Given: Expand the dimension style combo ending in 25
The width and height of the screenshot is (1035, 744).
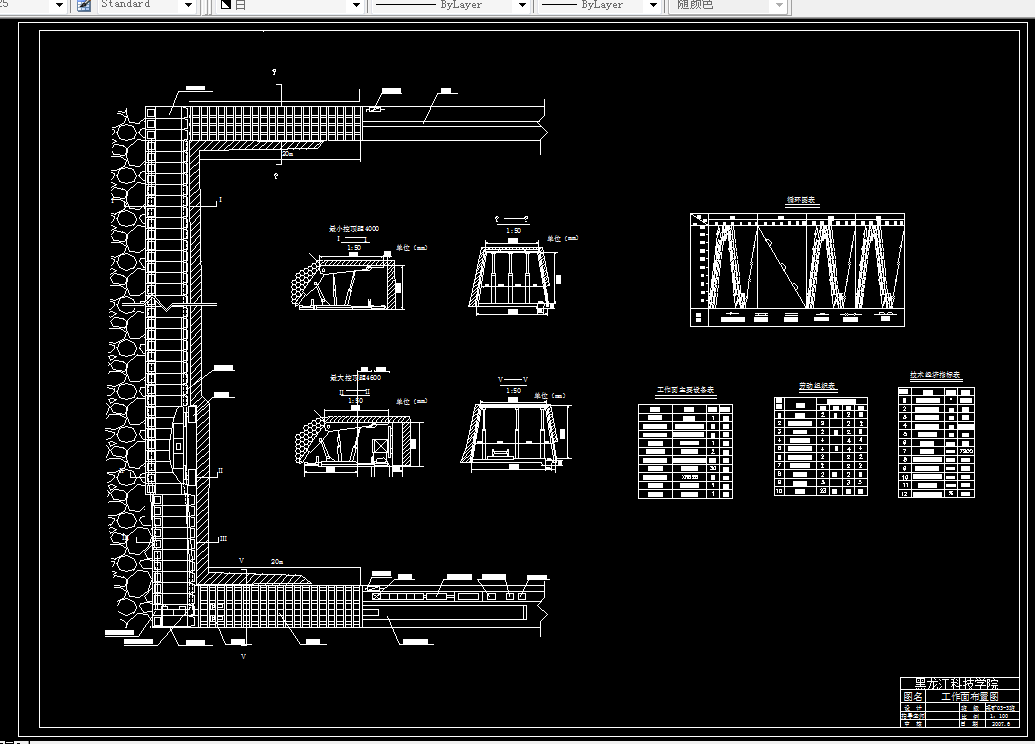Looking at the screenshot, I should pos(59,5).
